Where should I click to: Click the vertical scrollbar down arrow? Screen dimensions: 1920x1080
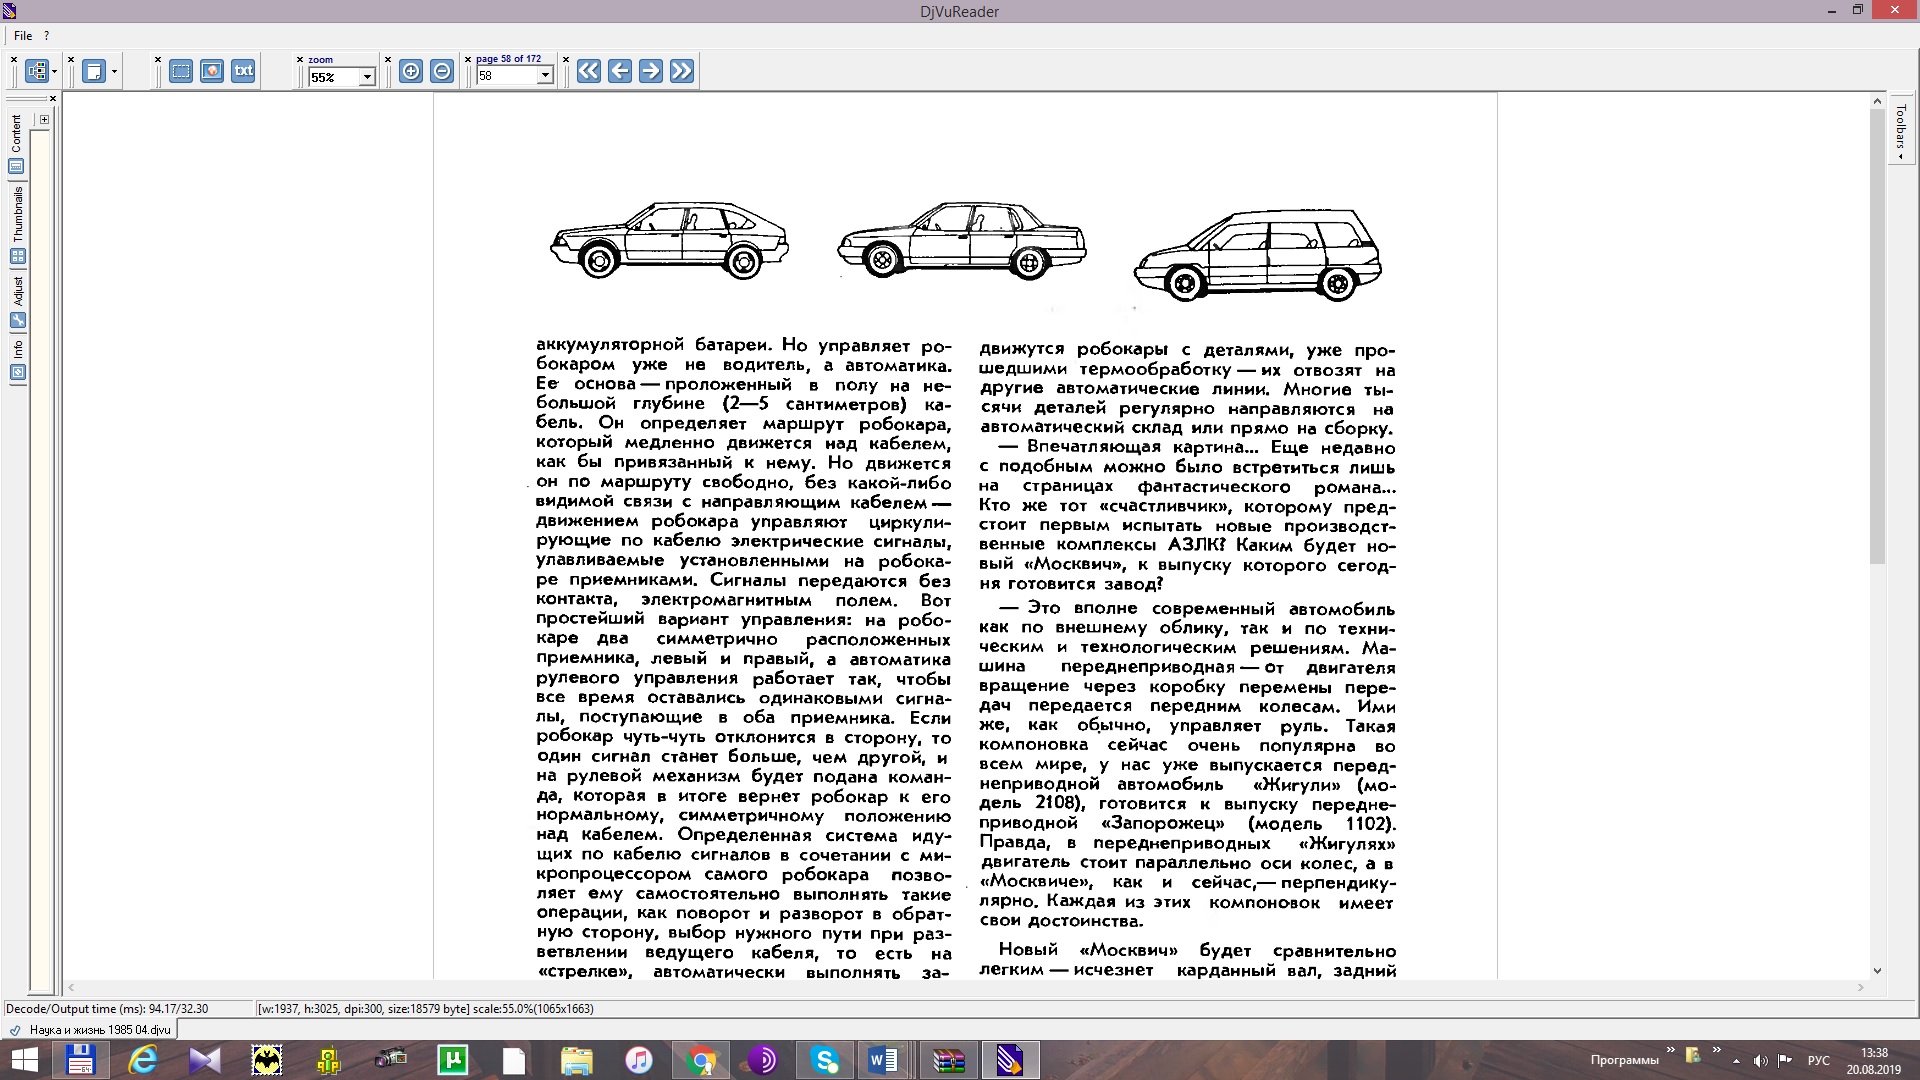pyautogui.click(x=1877, y=970)
